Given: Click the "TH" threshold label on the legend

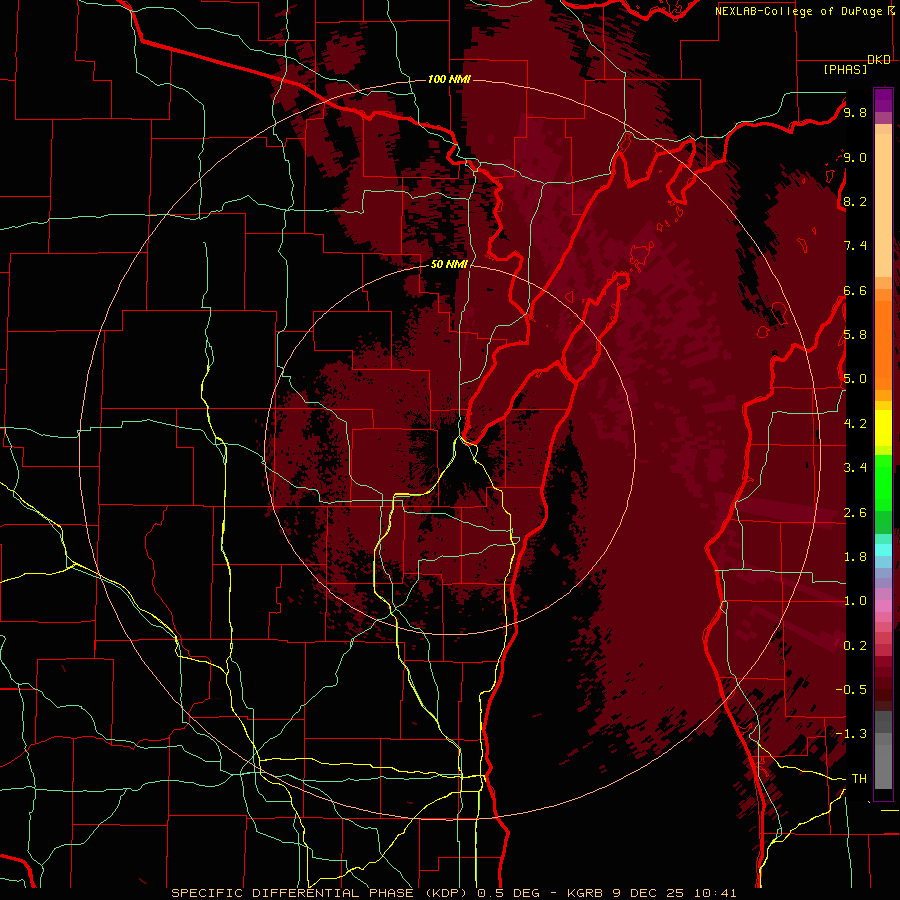Looking at the screenshot, I should point(859,779).
